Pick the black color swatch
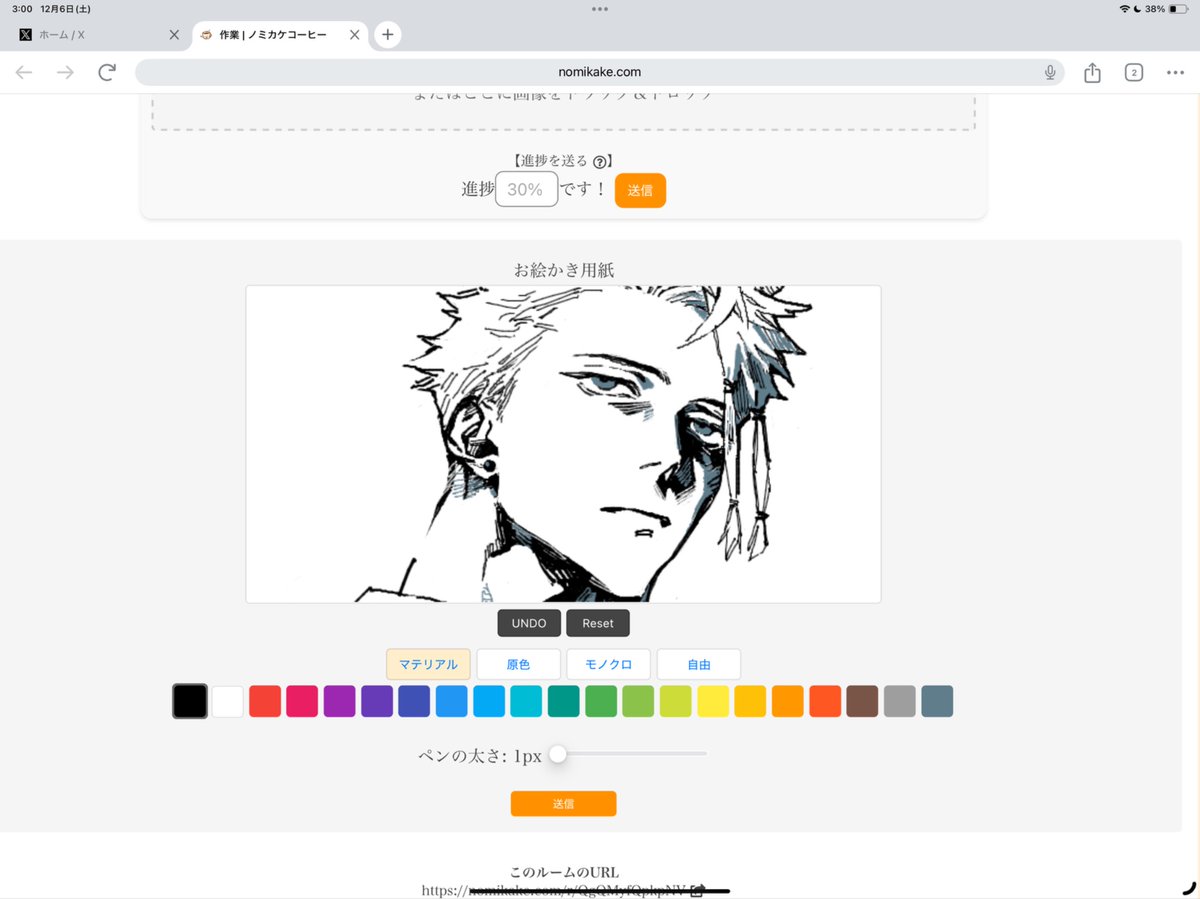The image size is (1200, 899). point(190,701)
